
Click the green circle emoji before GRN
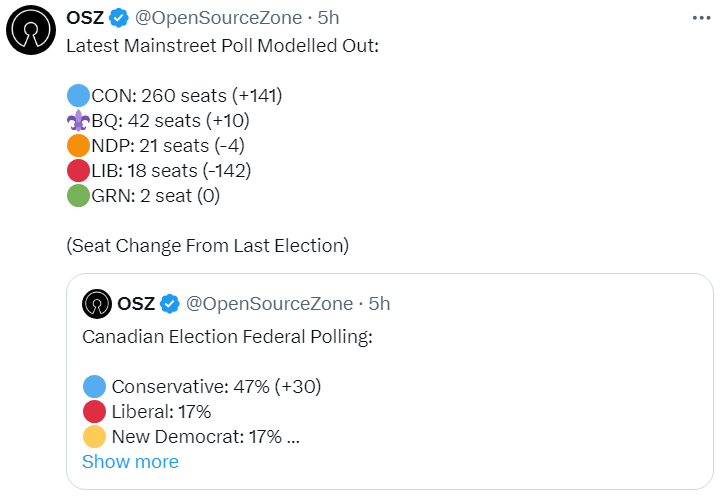tap(78, 195)
